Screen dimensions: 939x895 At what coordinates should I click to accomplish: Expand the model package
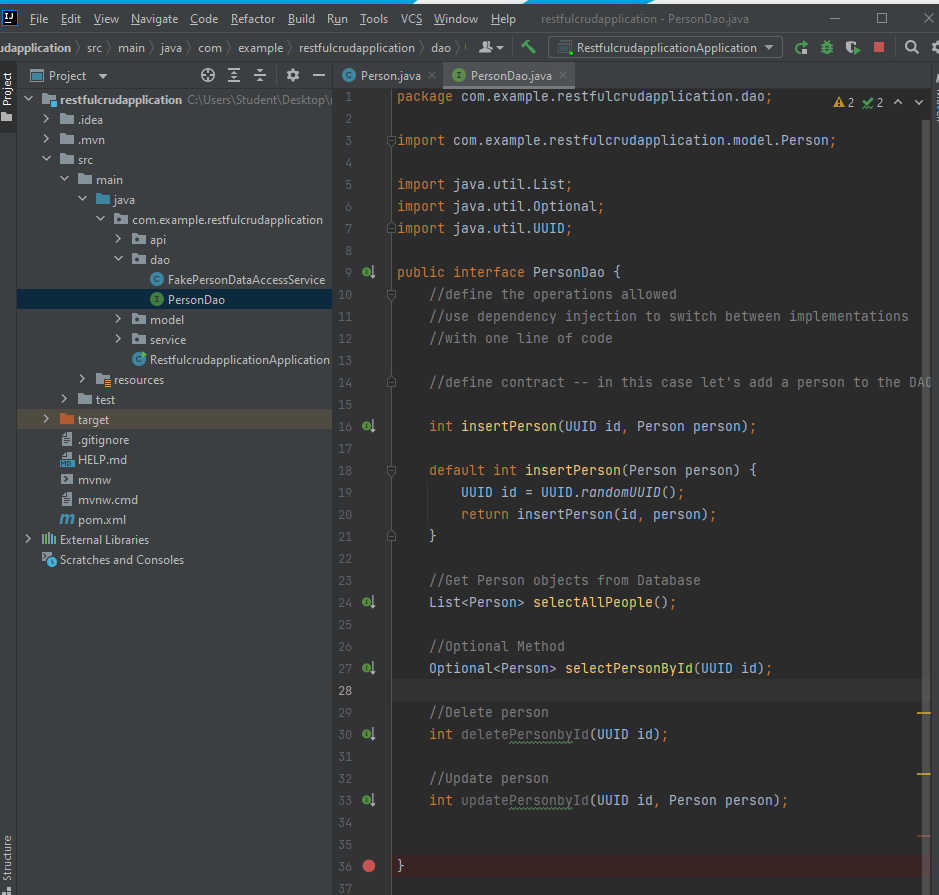click(x=118, y=319)
